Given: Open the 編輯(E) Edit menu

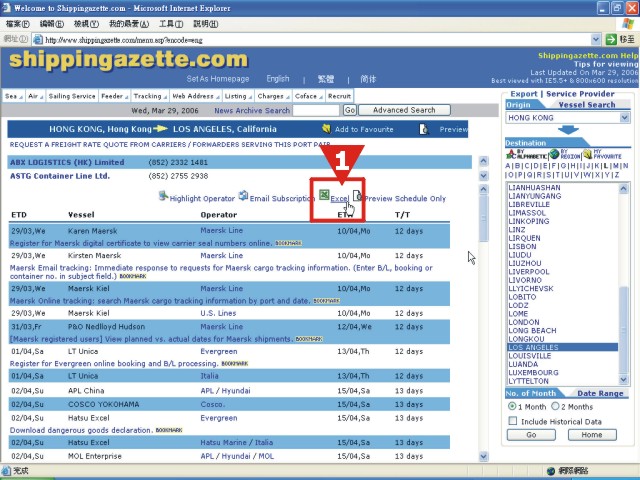Looking at the screenshot, I should click(51, 24).
